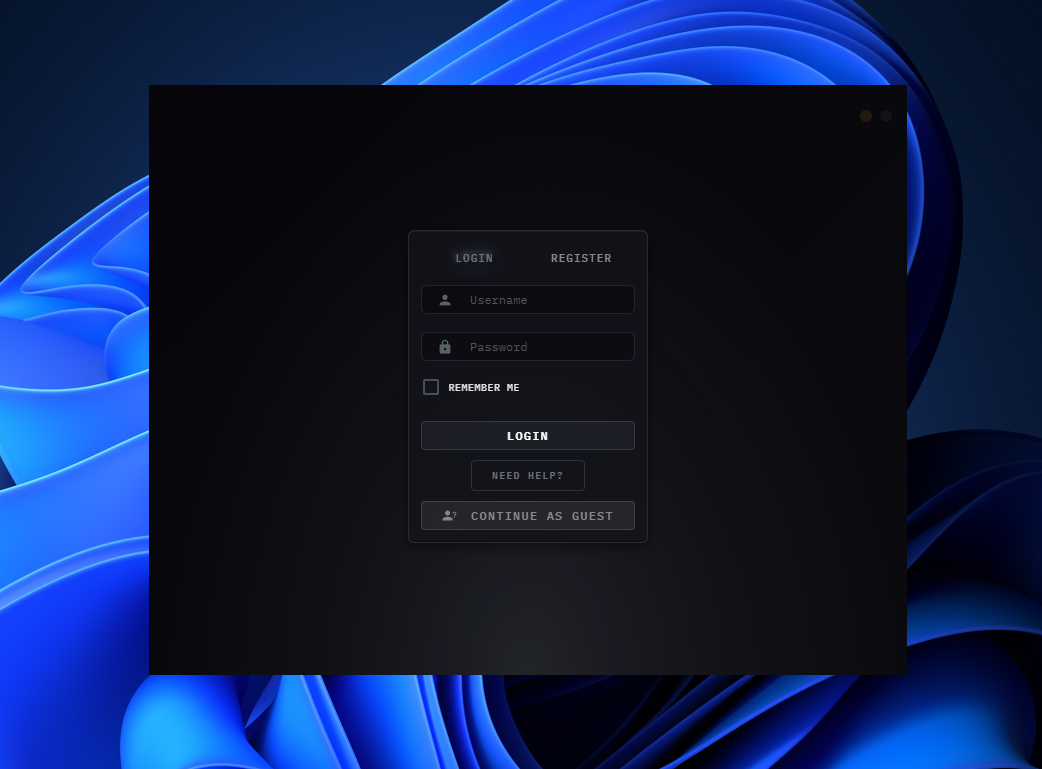The width and height of the screenshot is (1042, 769).
Task: Click the REMEMBER ME label text
Action: pos(484,387)
